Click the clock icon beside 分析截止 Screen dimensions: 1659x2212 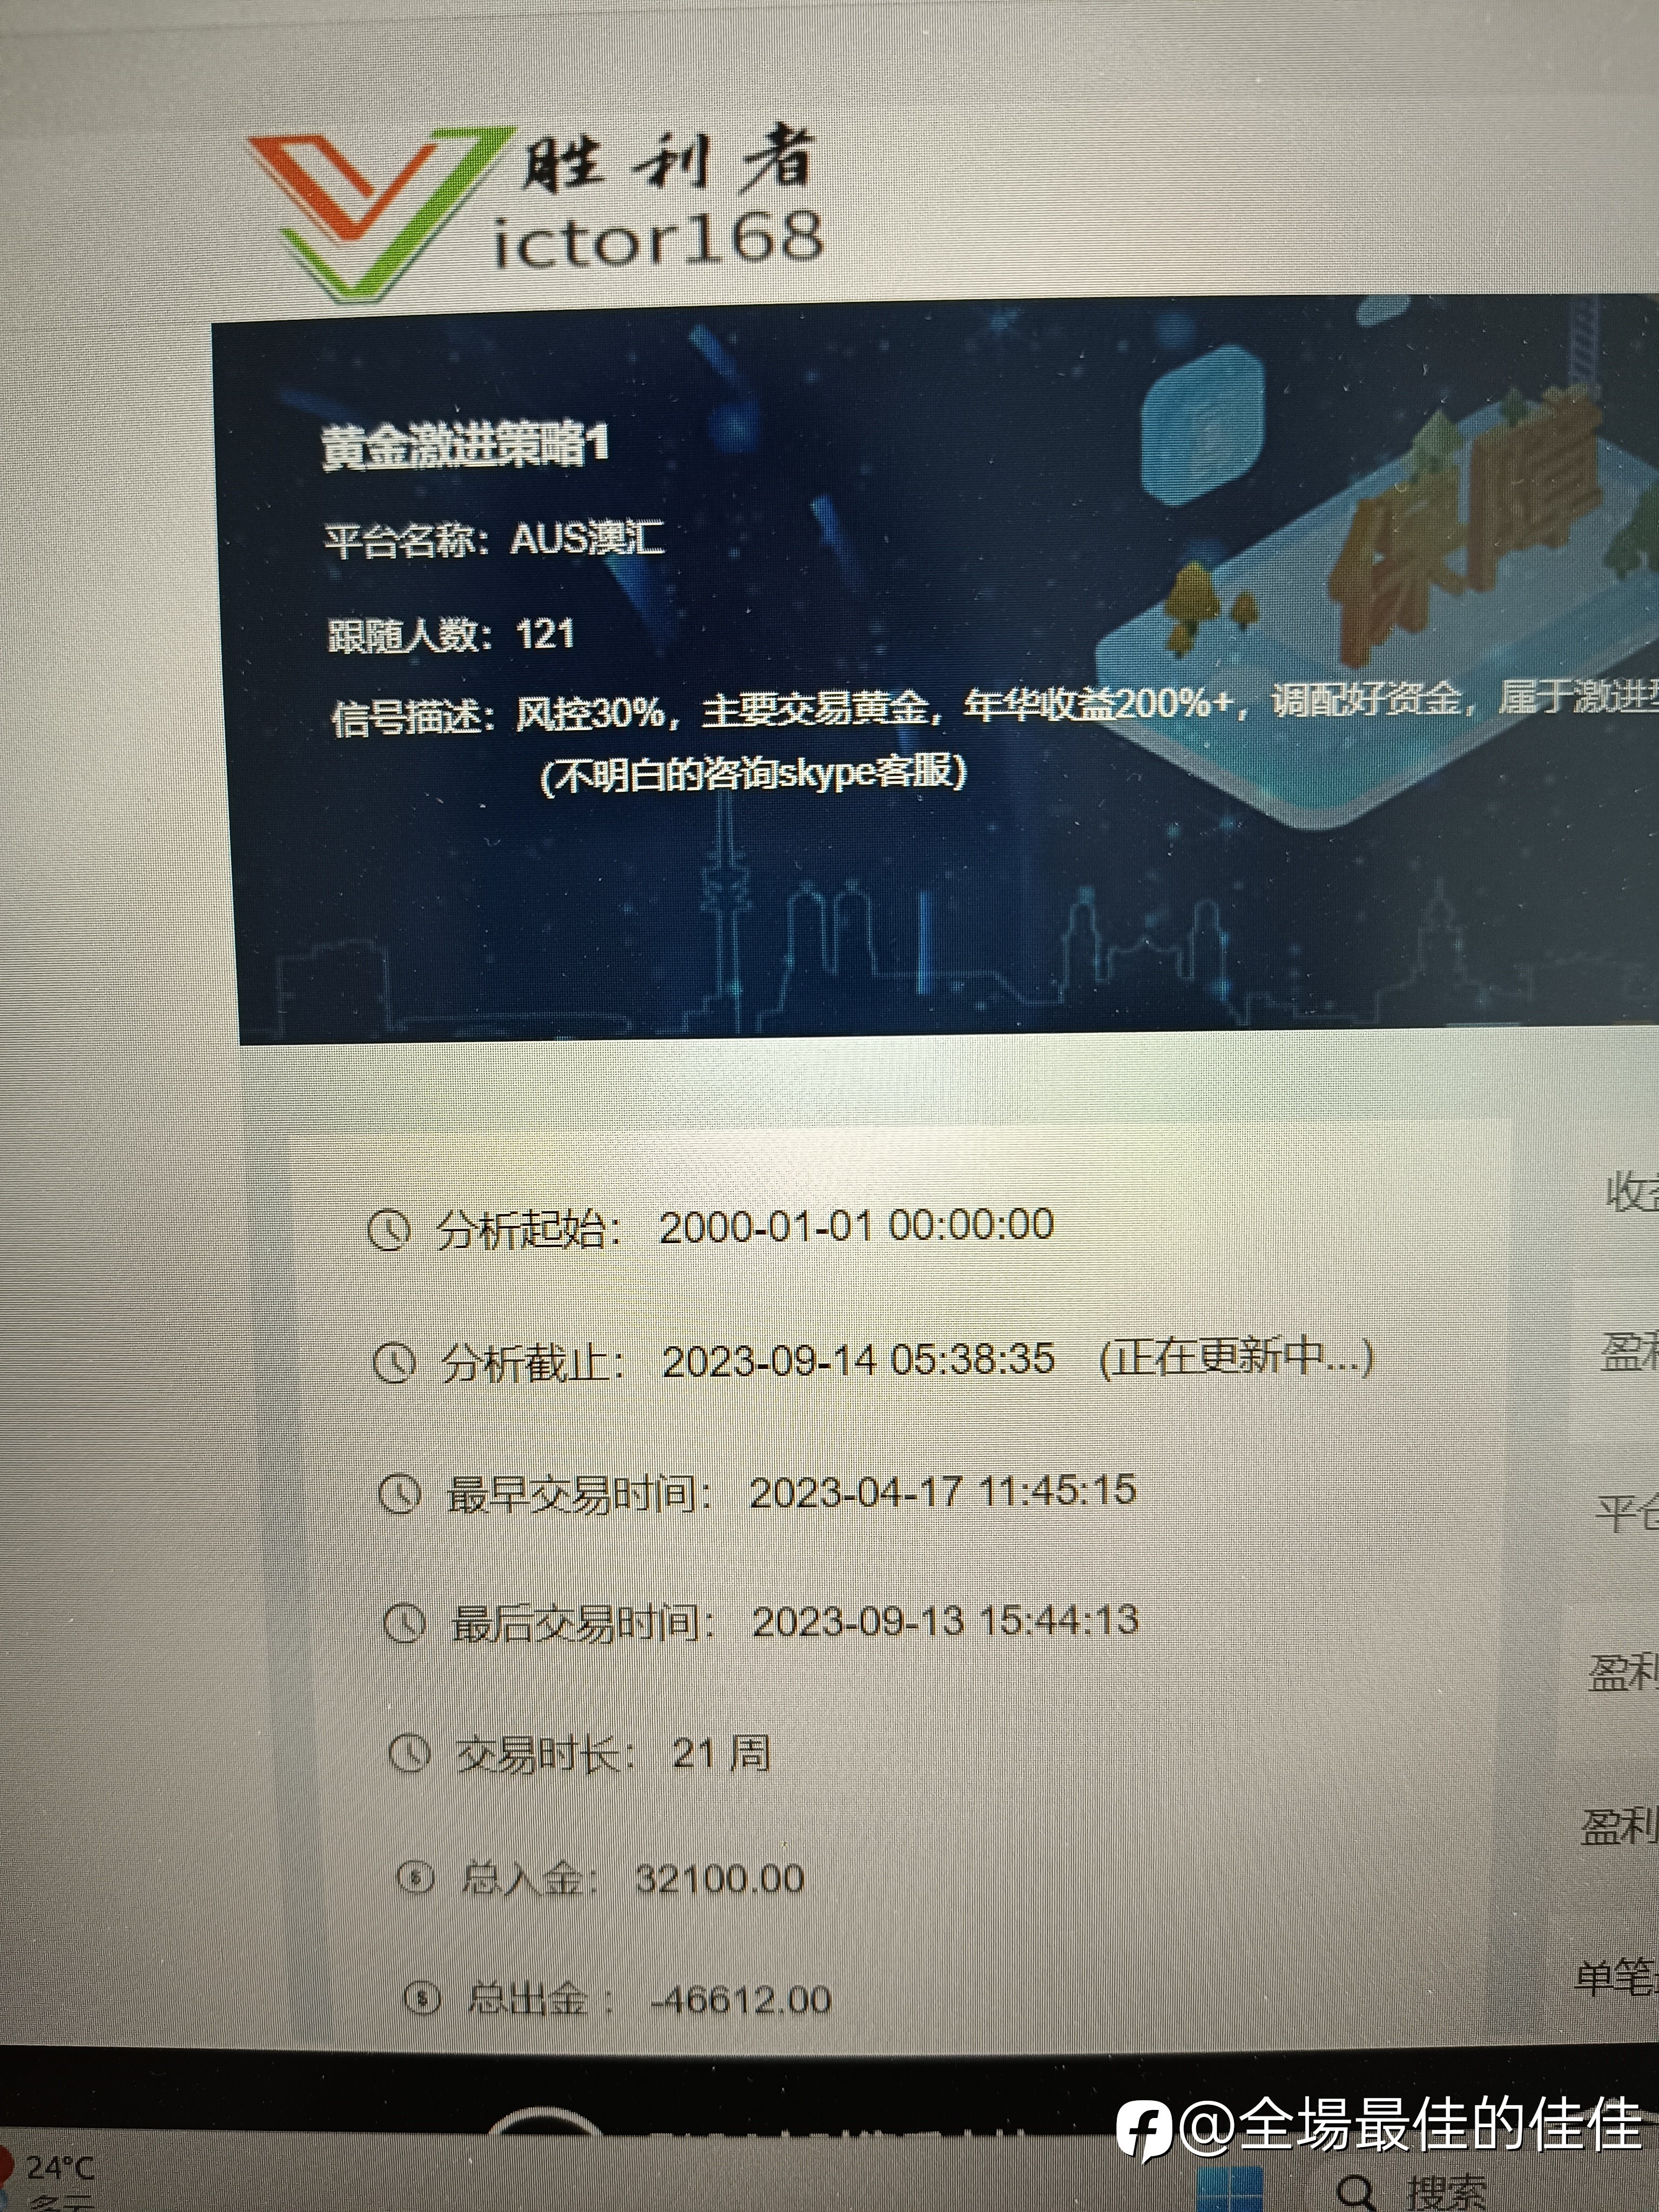tap(394, 1362)
